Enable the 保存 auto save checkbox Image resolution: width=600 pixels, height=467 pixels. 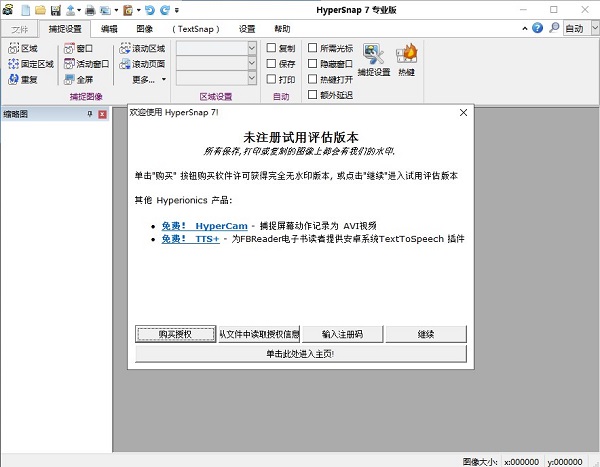tap(271, 64)
